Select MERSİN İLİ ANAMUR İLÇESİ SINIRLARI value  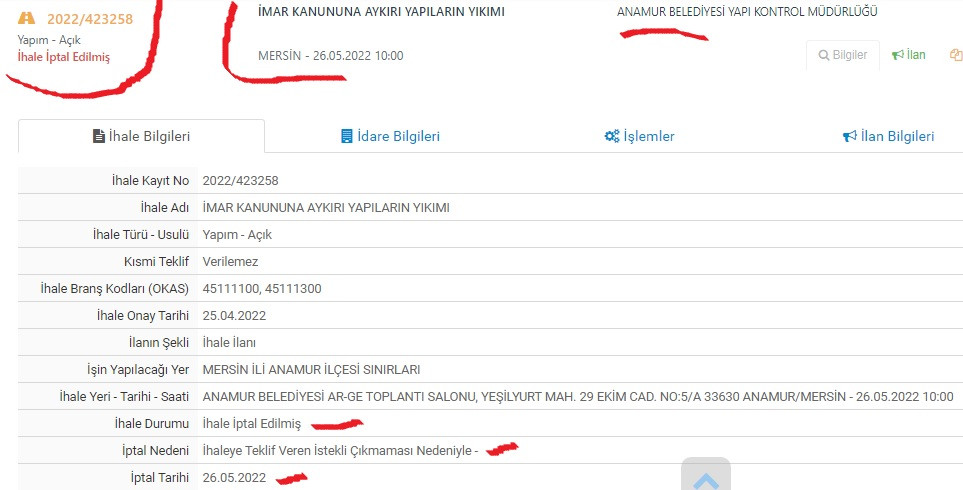pos(311,370)
